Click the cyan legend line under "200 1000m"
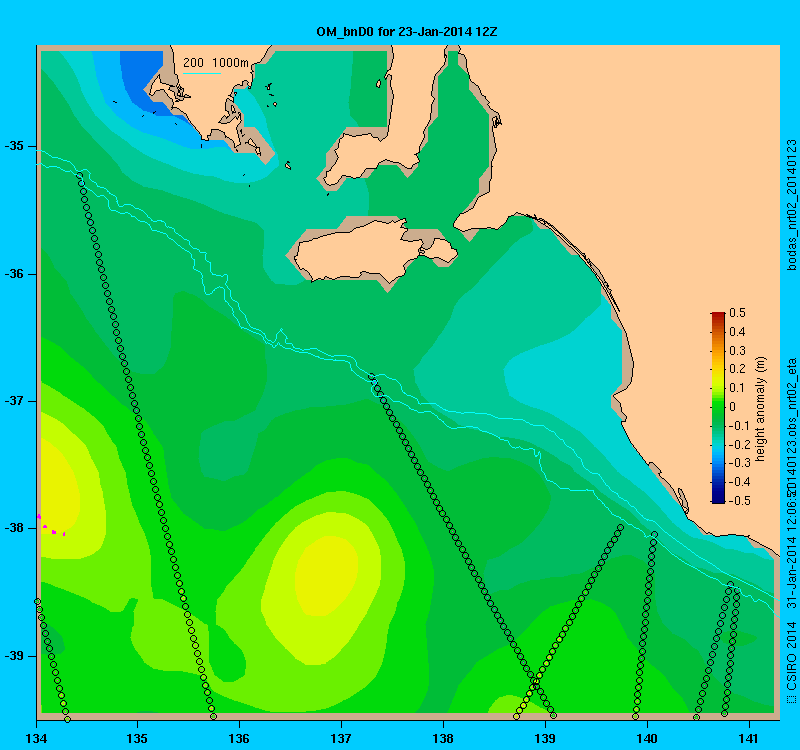800x750 pixels. click(x=202, y=73)
